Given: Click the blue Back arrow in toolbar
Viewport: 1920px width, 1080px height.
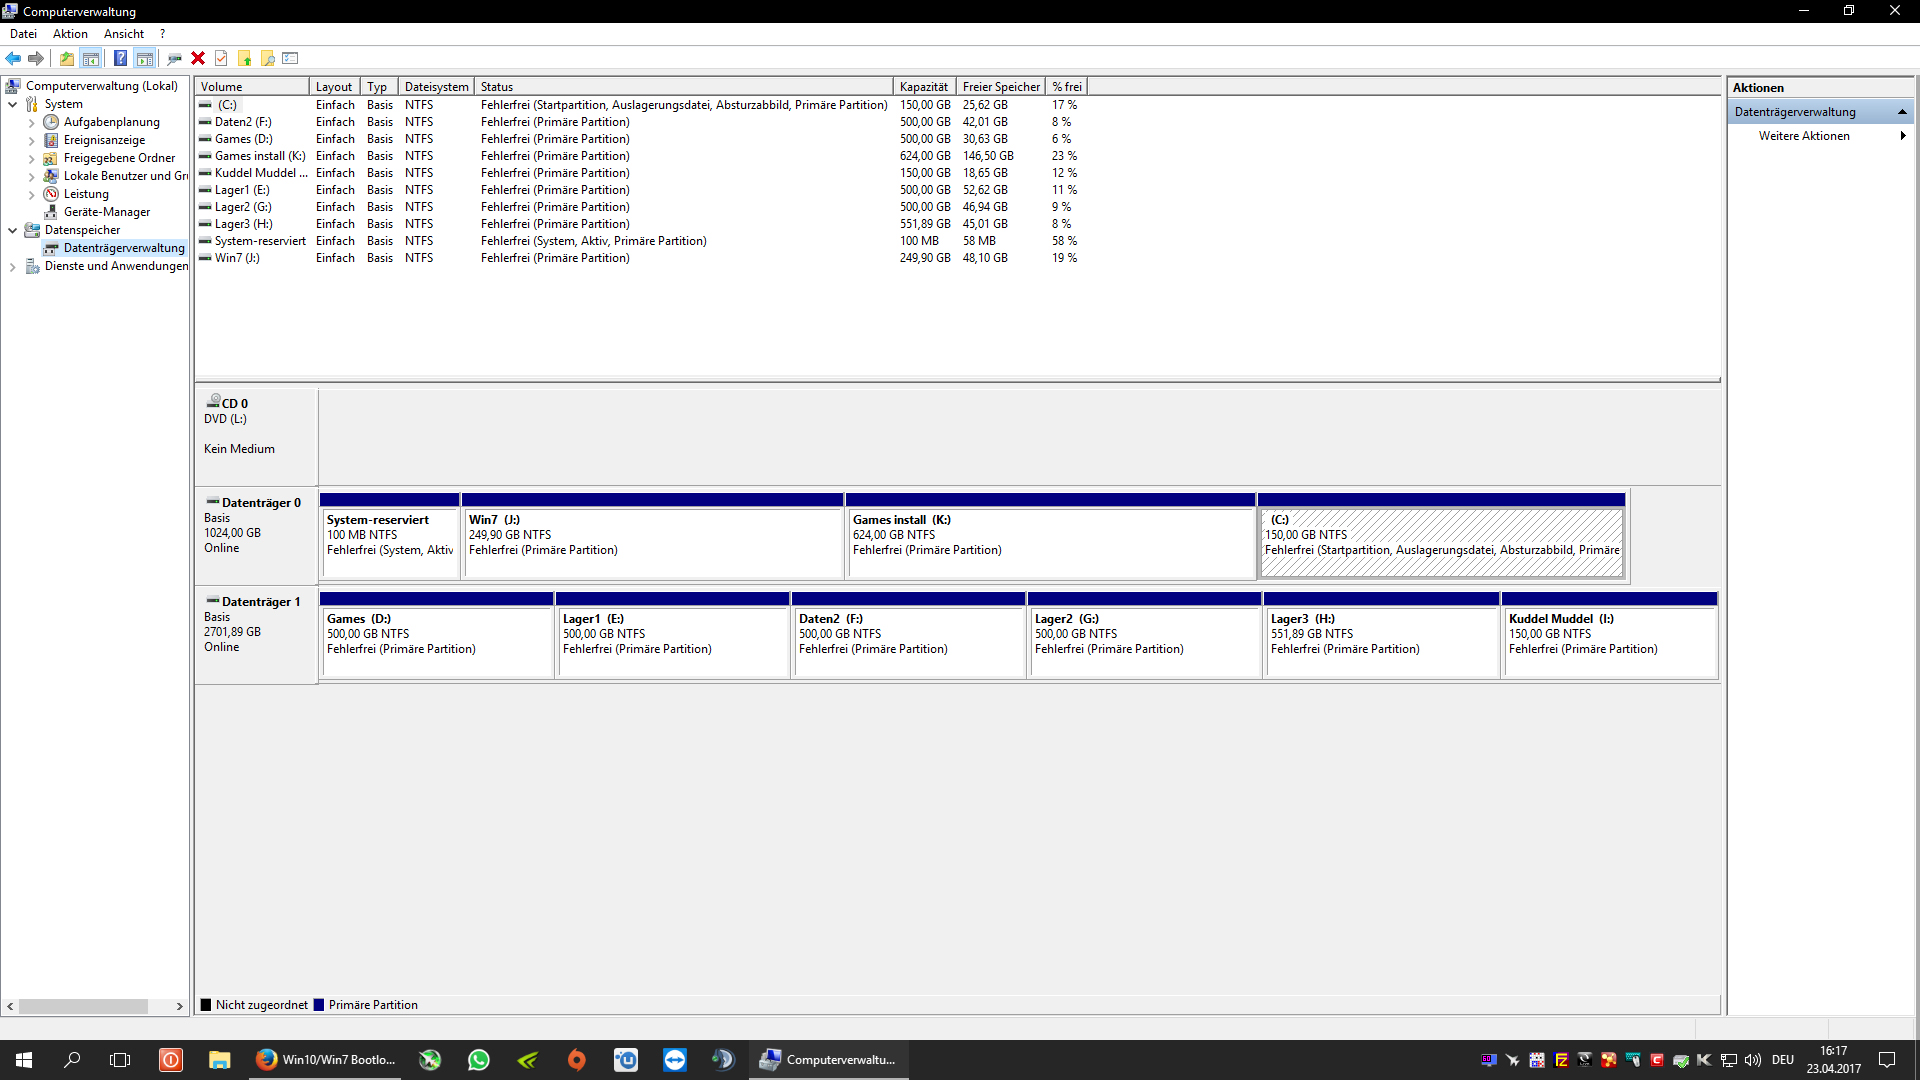Looking at the screenshot, I should [x=13, y=58].
